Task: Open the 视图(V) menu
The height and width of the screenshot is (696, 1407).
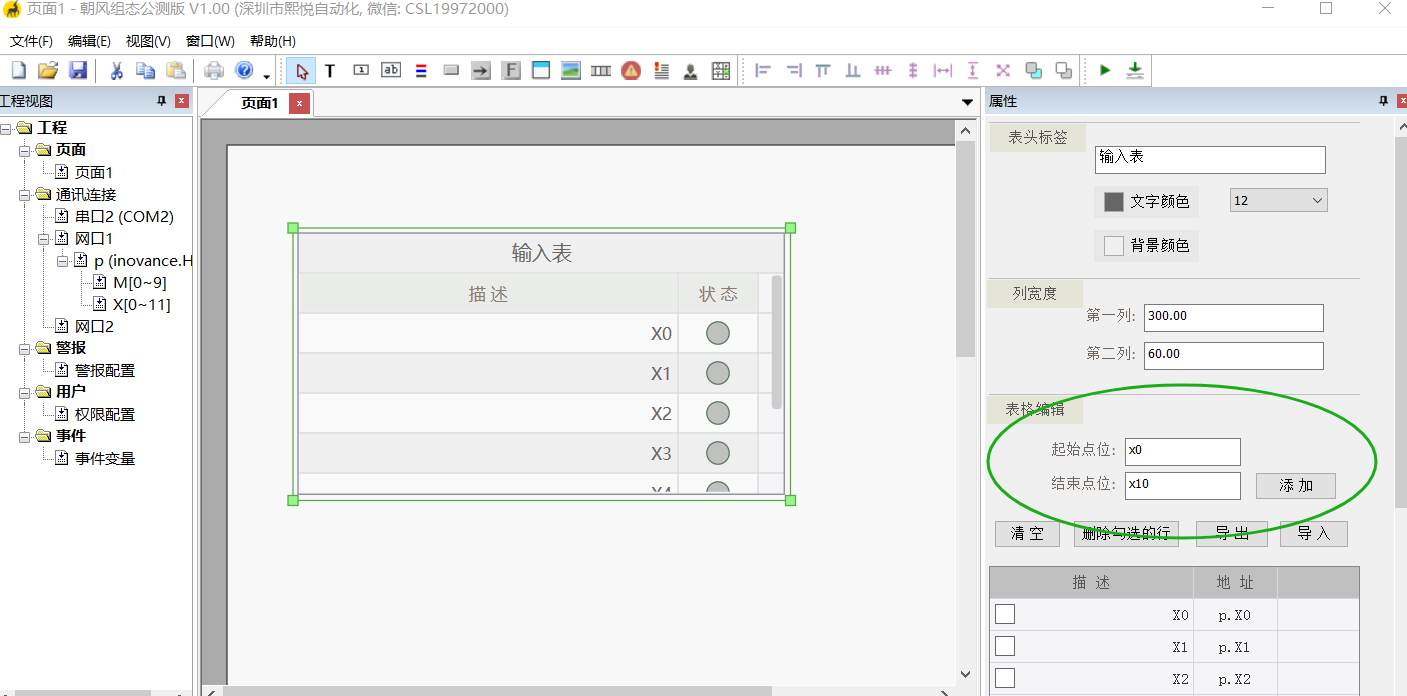Action: 147,41
